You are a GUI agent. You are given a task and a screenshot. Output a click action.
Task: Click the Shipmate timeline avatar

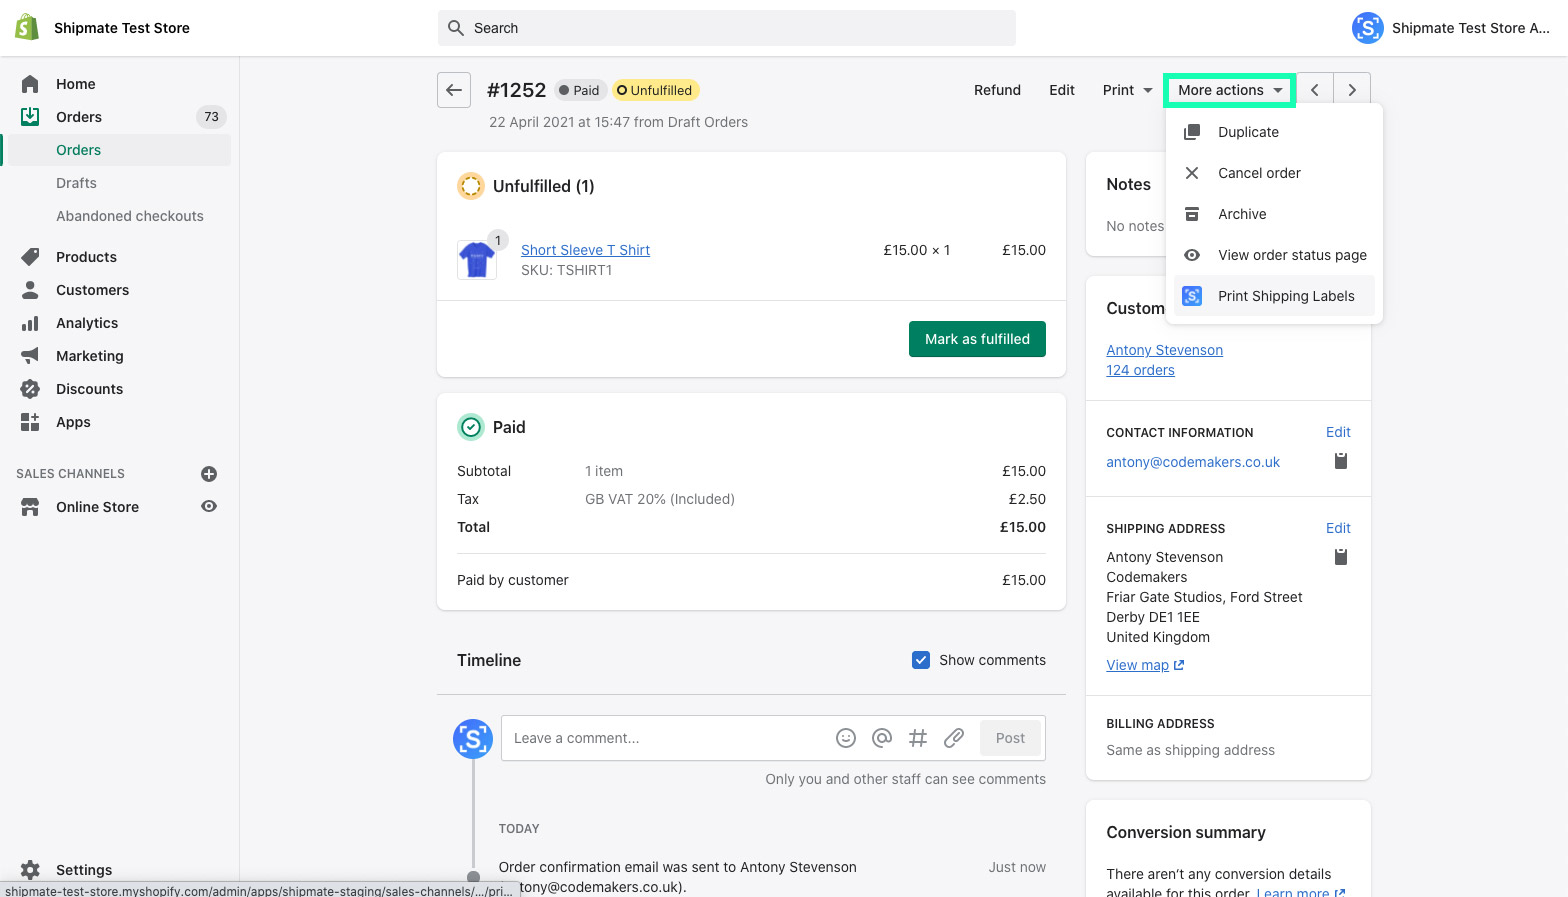pyautogui.click(x=473, y=739)
